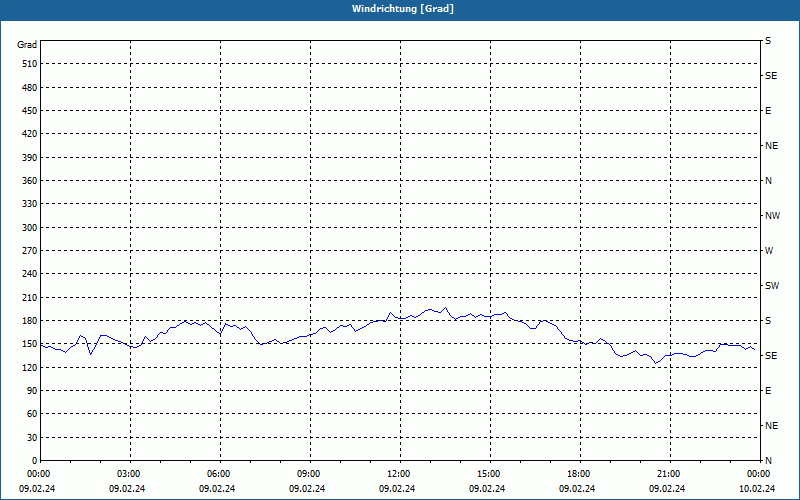Select the 240 value on the left axis
Viewport: 800px width, 500px height.
(30, 274)
